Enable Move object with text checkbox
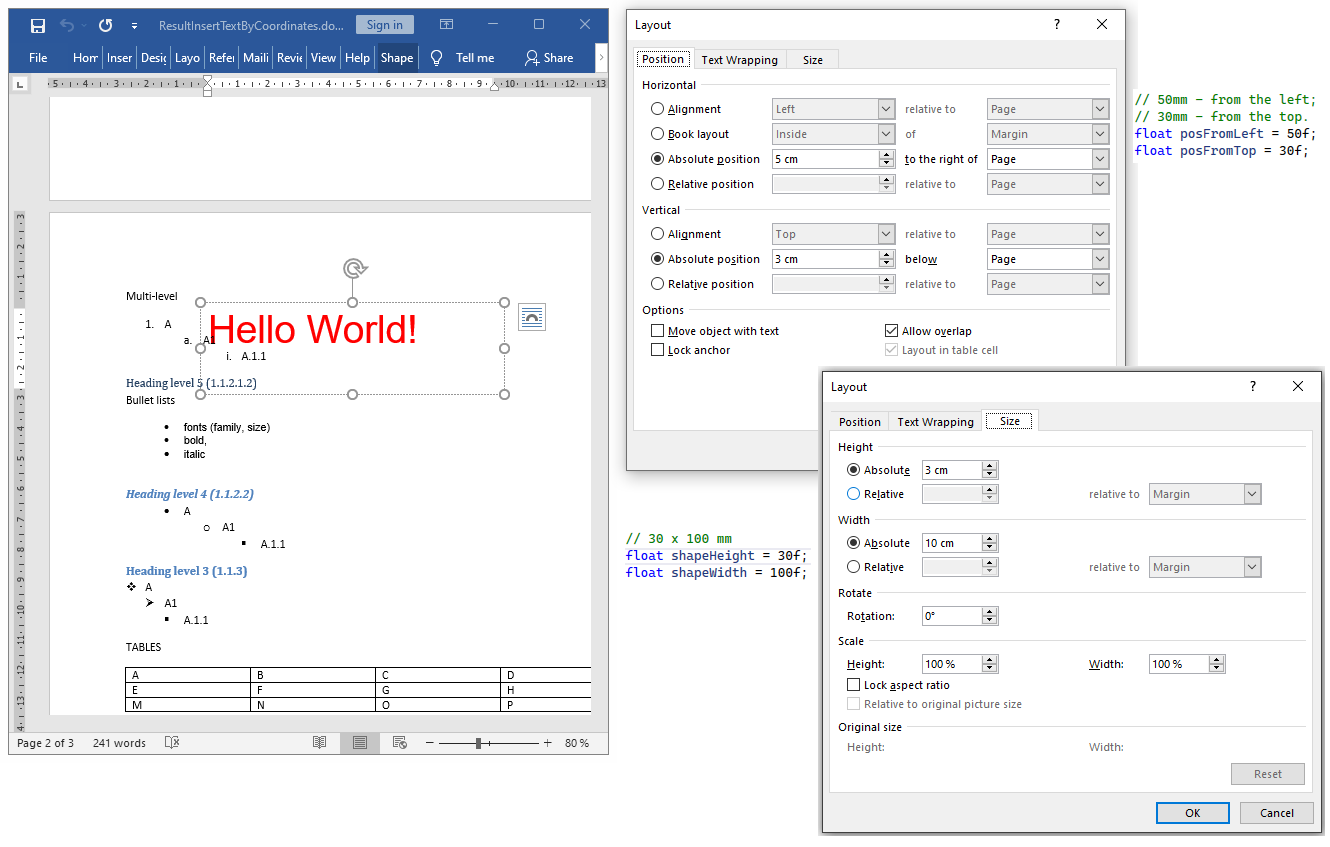1330x847 pixels. 658,331
